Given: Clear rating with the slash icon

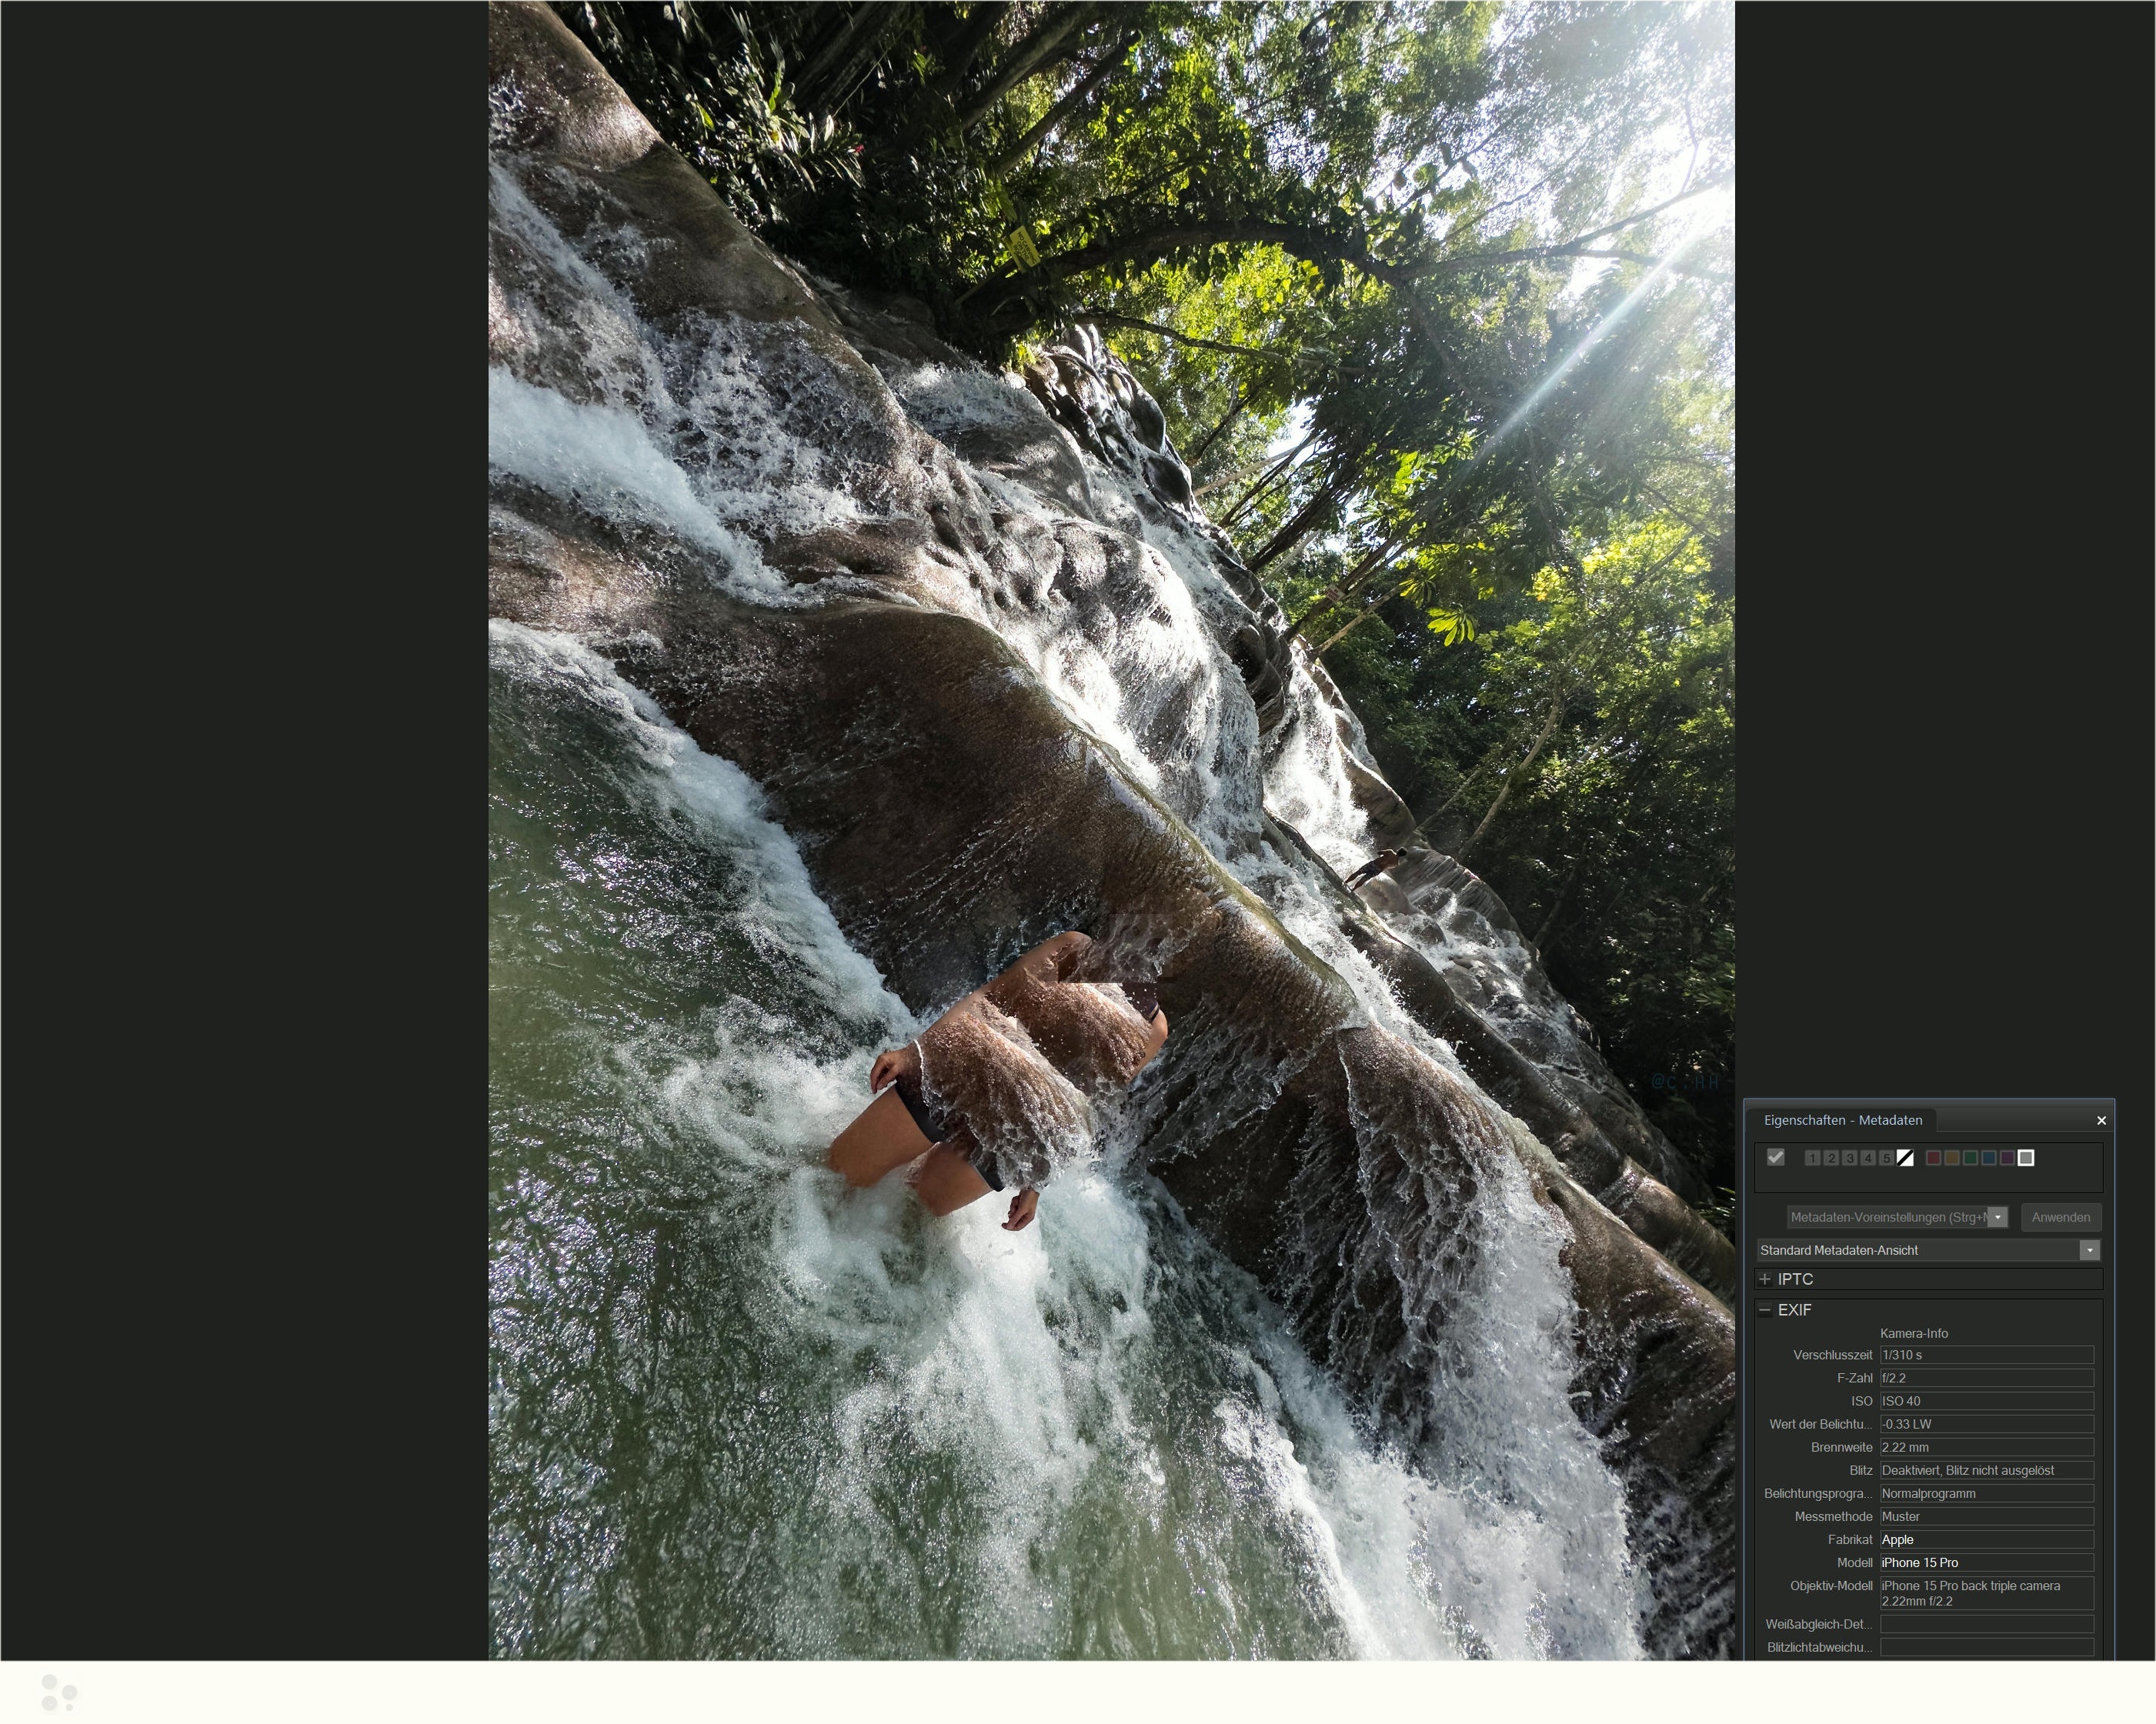Looking at the screenshot, I should click(1905, 1158).
